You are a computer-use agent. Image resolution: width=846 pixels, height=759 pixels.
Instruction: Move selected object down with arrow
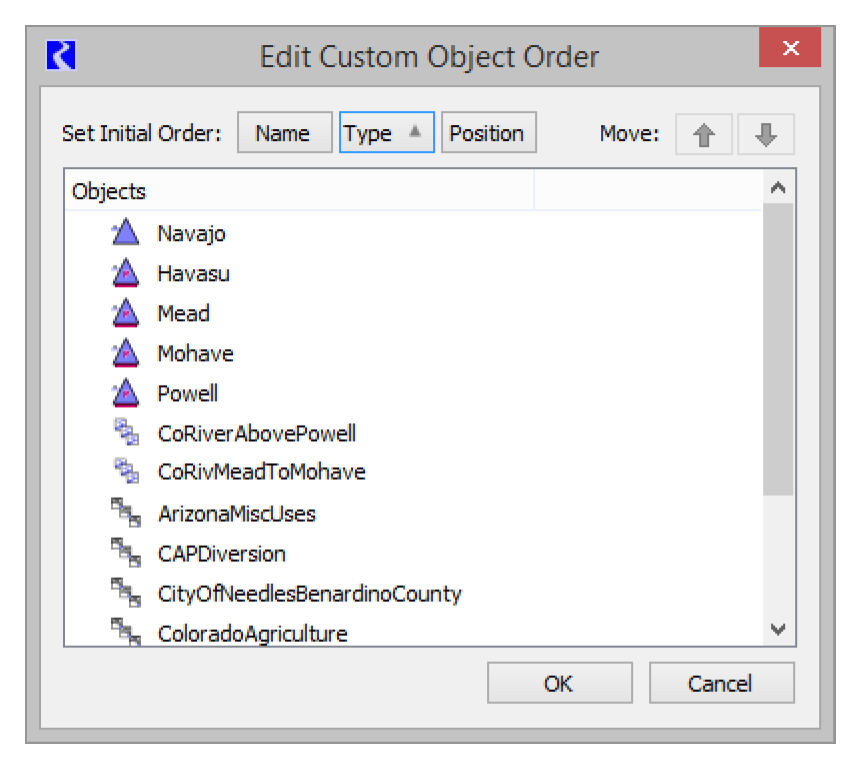766,135
